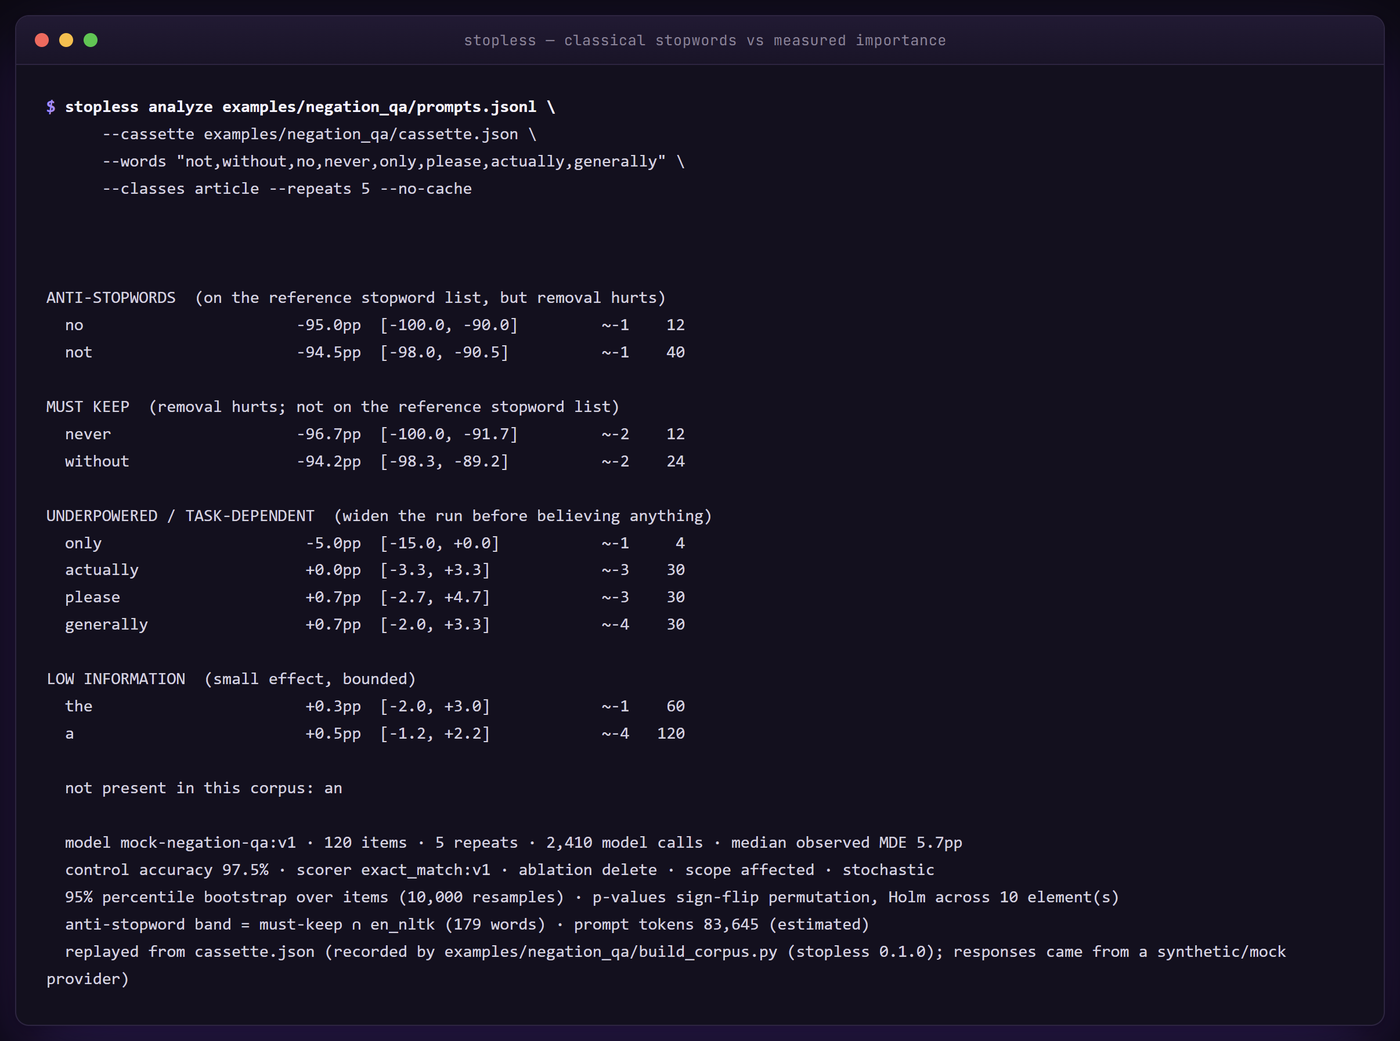Click the window title text 'stopless'
The height and width of the screenshot is (1041, 1400).
click(x=500, y=40)
